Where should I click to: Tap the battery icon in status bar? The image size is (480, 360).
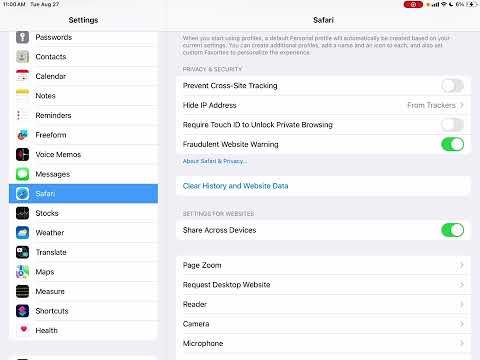pos(471,4)
